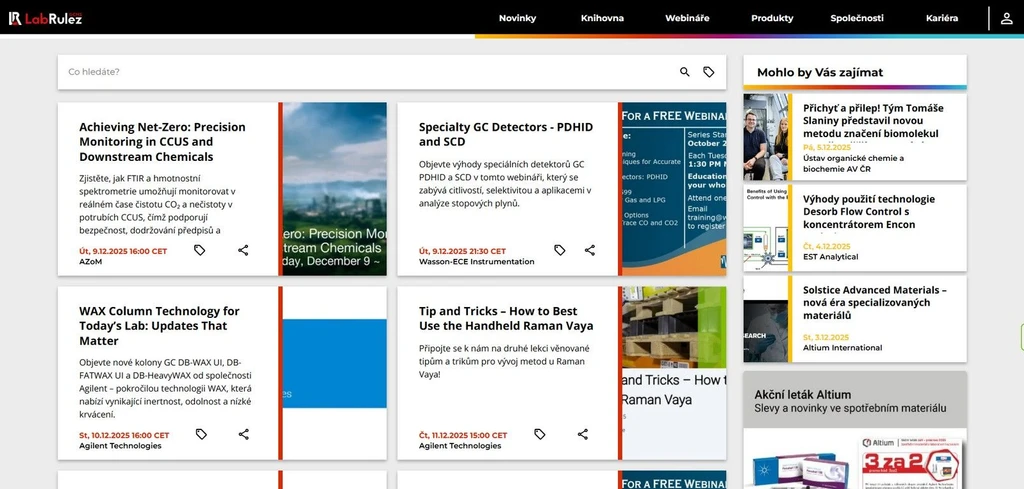This screenshot has width=1024, height=489.
Task: Open tag filter icon in search bar
Action: click(x=709, y=72)
